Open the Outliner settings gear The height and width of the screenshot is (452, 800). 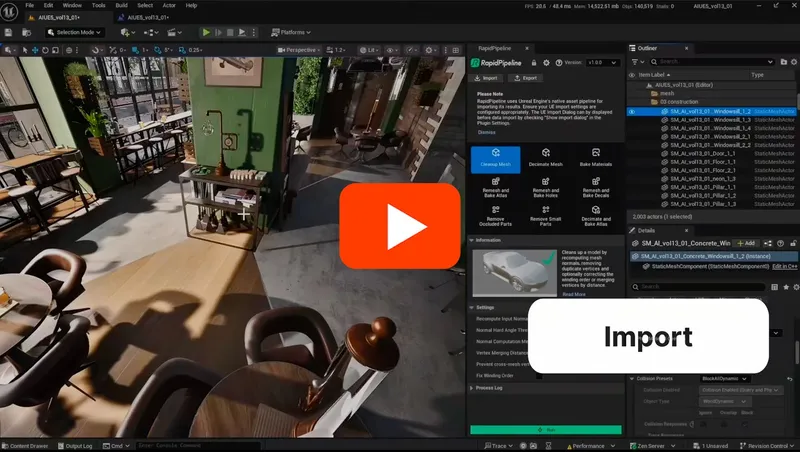[794, 62]
